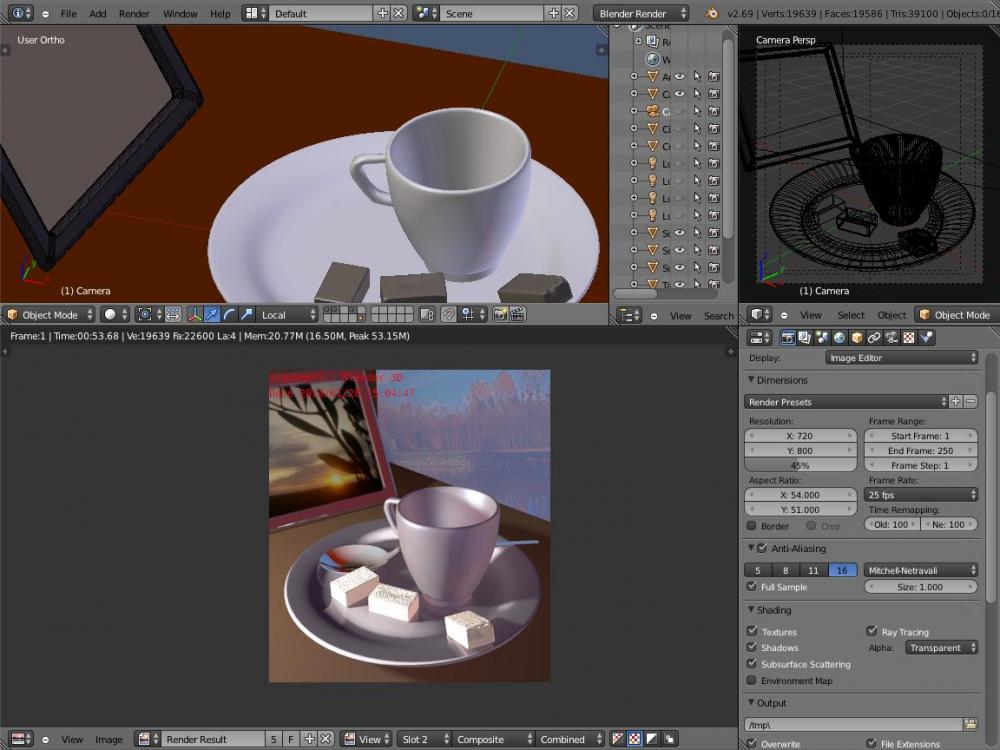1000x750 pixels.
Task: Click the output folder browse icon
Action: [x=970, y=724]
